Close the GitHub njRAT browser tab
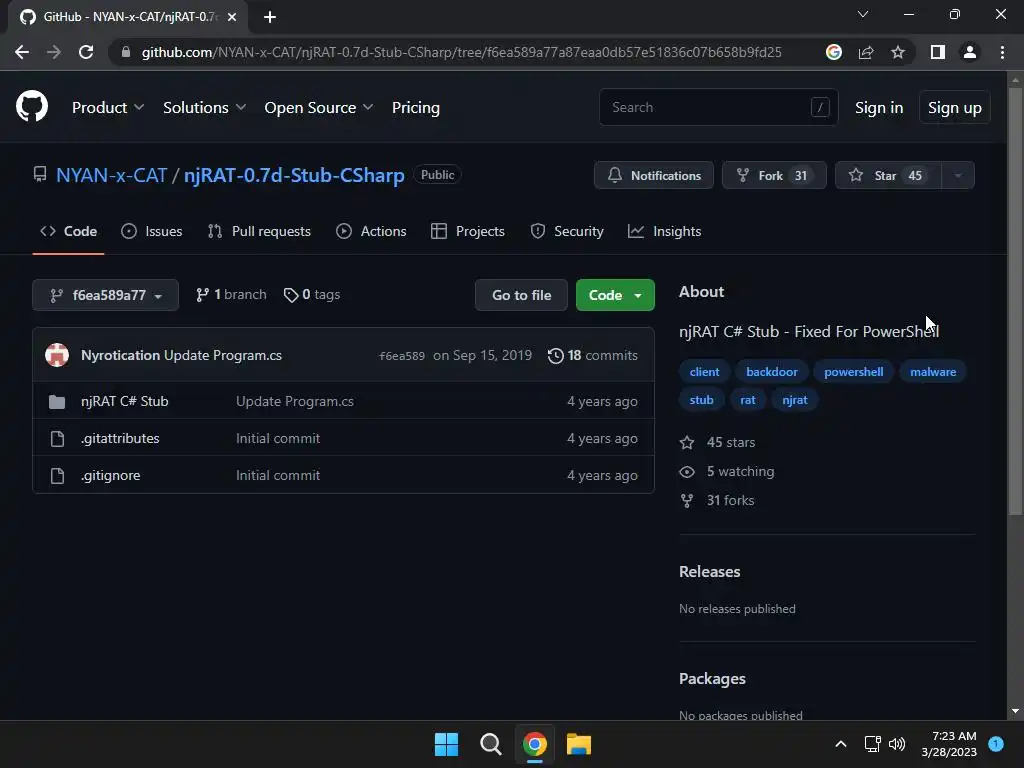The image size is (1024, 768). click(232, 17)
